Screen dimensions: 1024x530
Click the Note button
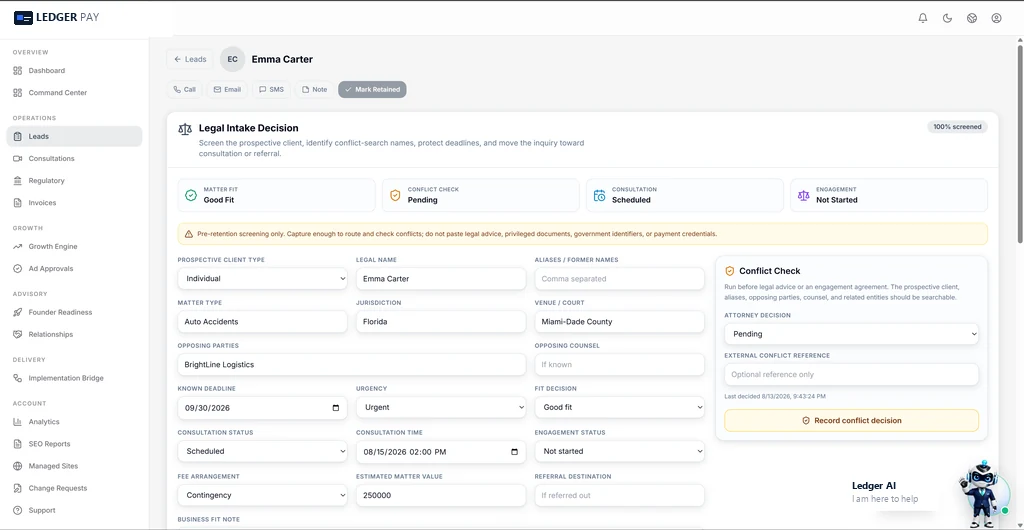coord(314,89)
